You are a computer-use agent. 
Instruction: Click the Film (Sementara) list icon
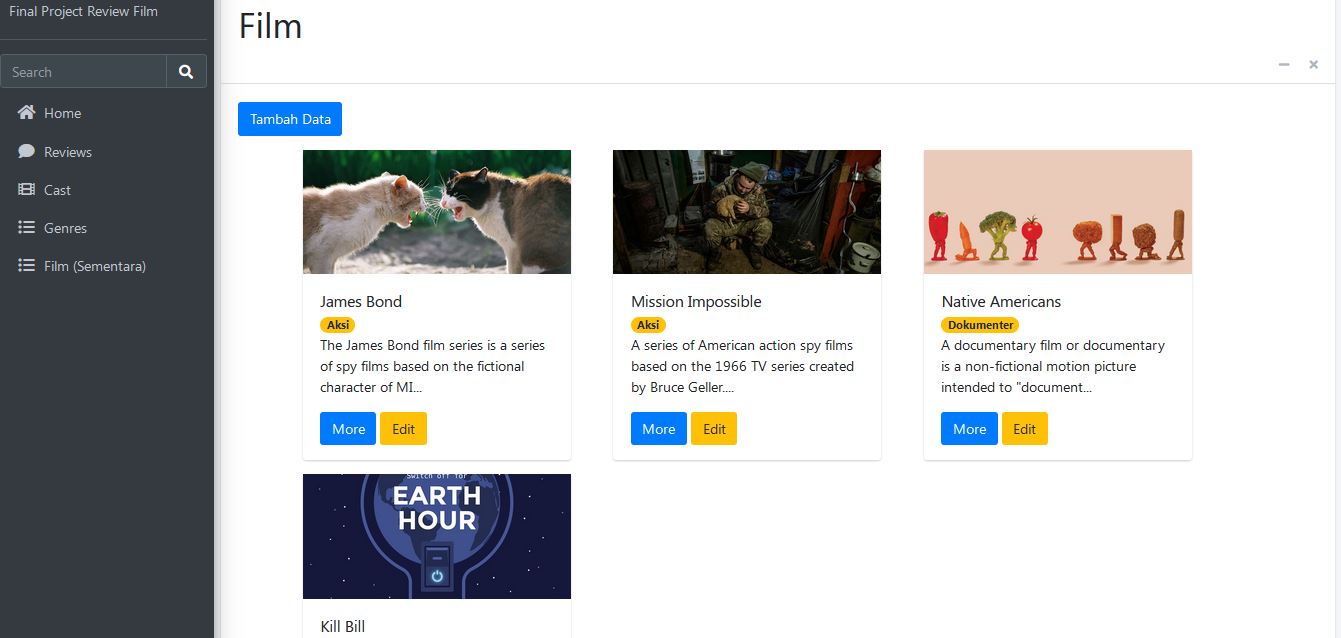[x=27, y=266]
